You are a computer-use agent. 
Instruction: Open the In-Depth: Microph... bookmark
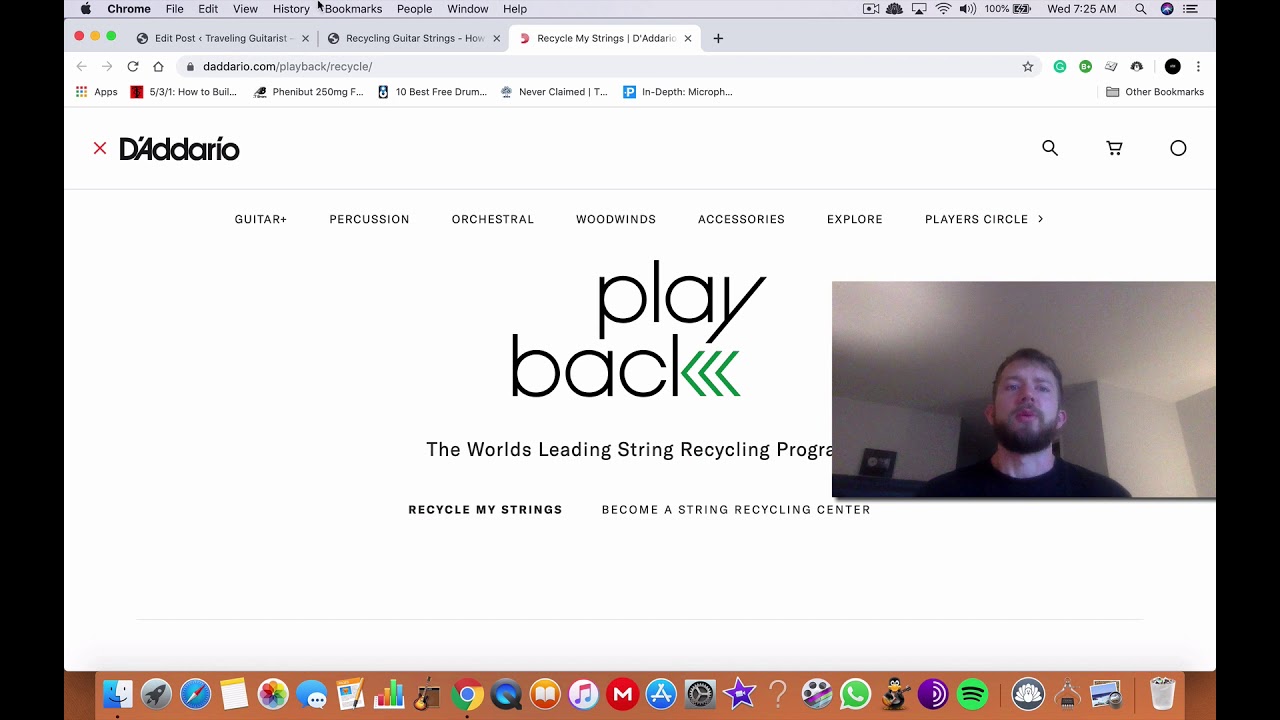pyautogui.click(x=678, y=92)
